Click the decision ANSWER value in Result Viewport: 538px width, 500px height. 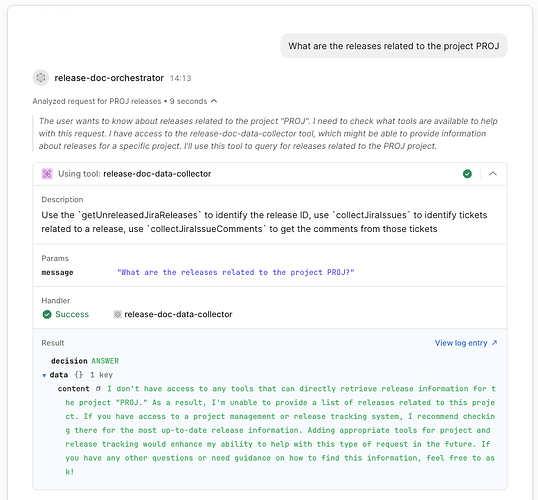coord(105,361)
